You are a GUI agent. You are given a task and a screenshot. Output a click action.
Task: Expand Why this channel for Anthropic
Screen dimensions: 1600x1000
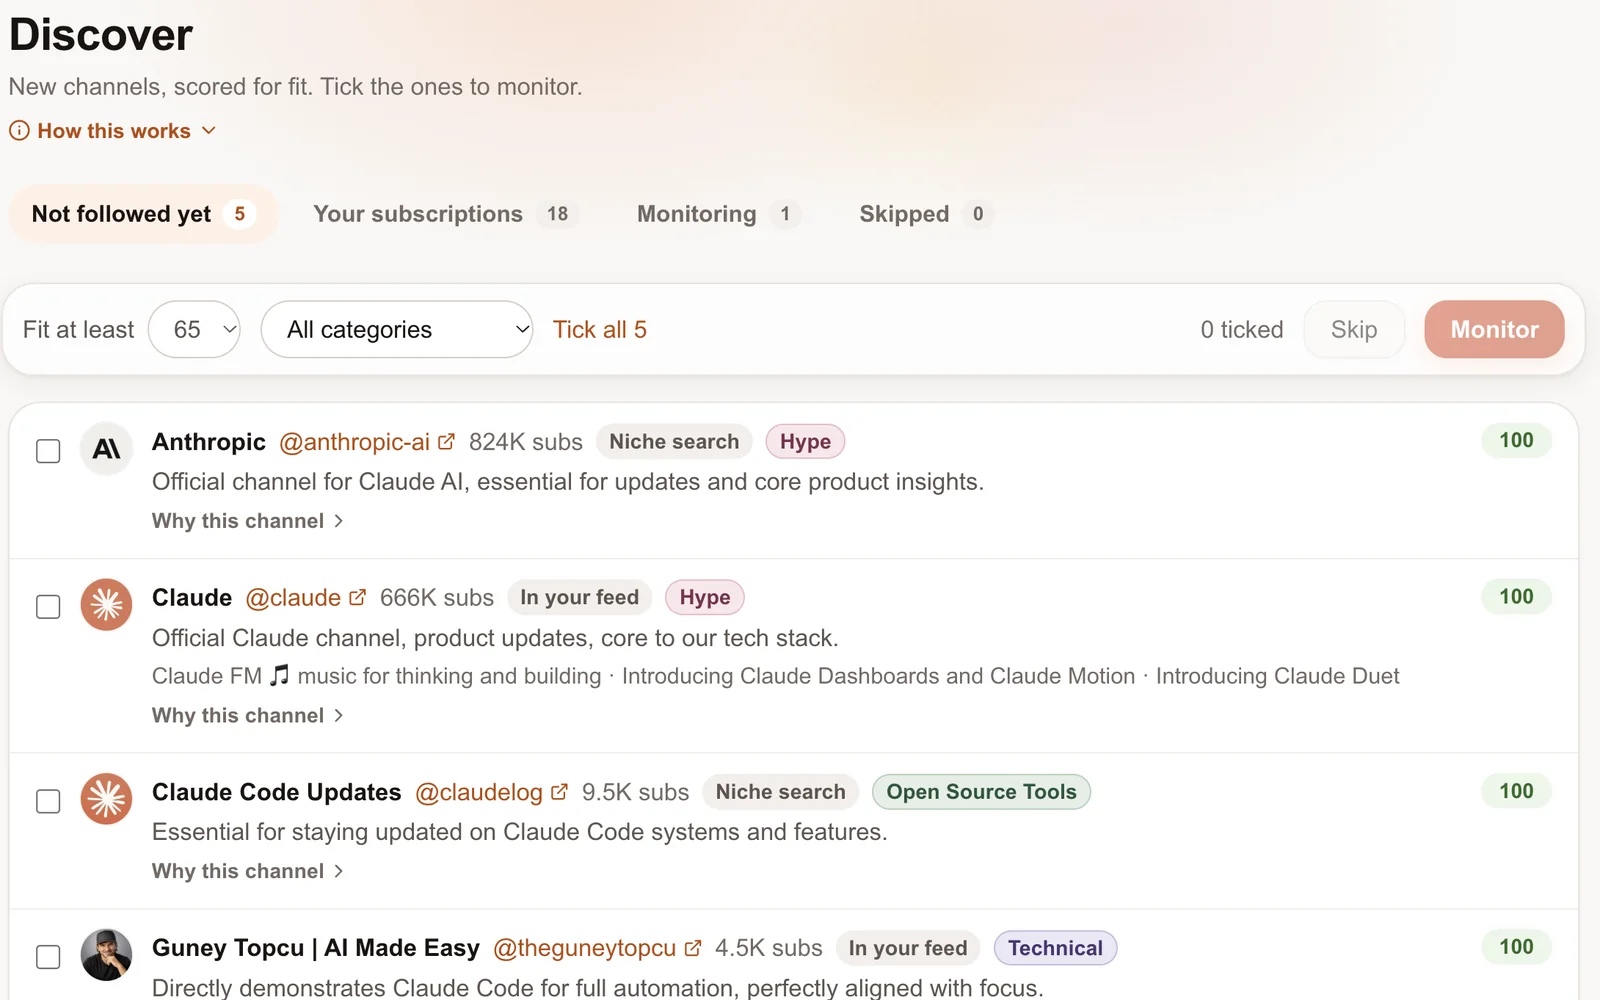pos(248,521)
